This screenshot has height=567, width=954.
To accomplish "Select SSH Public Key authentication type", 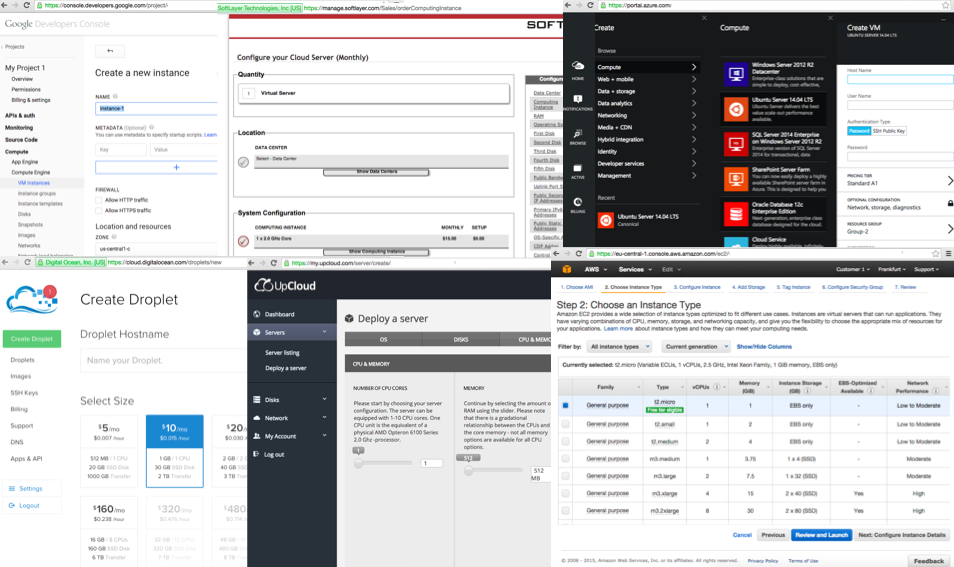I will tap(889, 131).
